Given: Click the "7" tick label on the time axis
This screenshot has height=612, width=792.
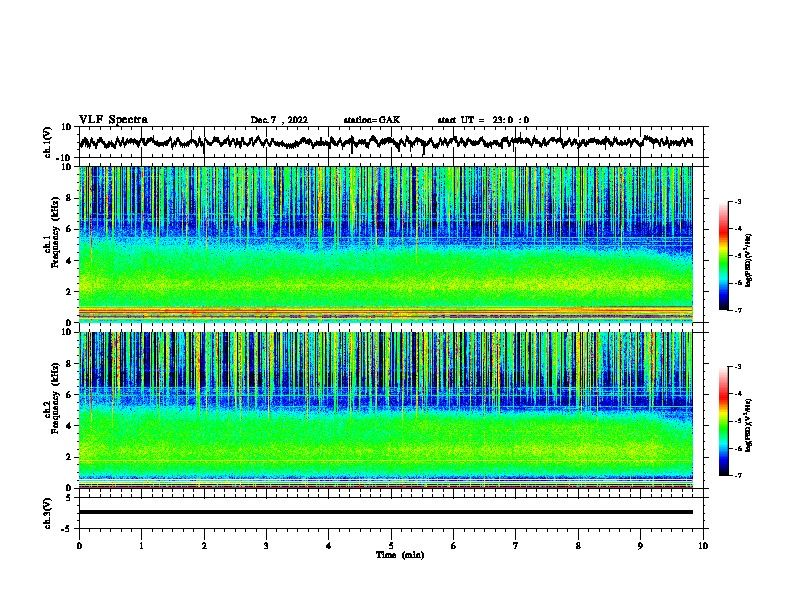Looking at the screenshot, I should coord(516,546).
